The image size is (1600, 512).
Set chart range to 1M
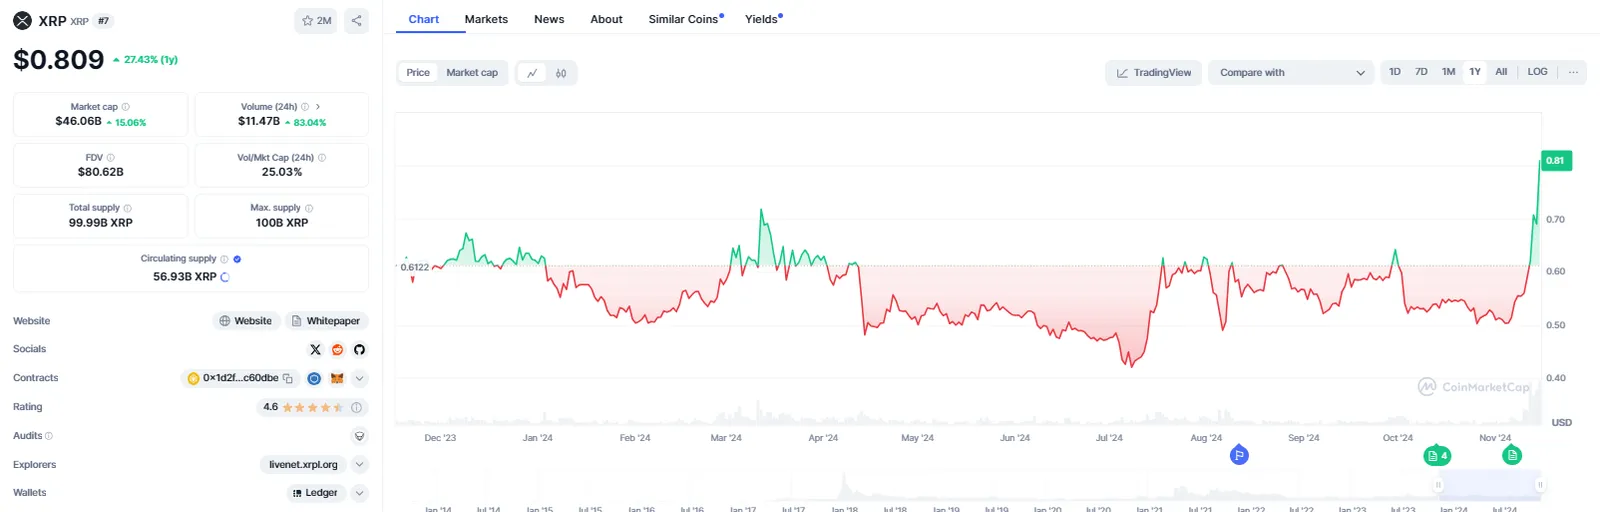tap(1448, 72)
